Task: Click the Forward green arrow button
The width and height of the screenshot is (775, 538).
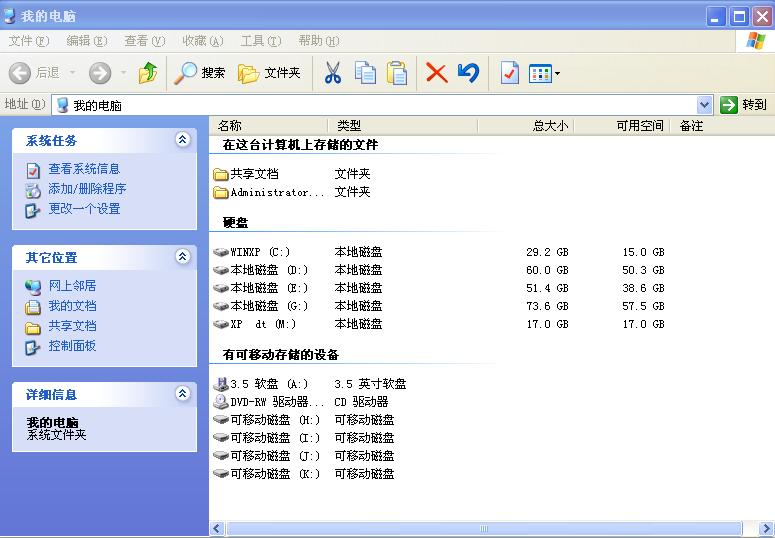Action: 100,73
